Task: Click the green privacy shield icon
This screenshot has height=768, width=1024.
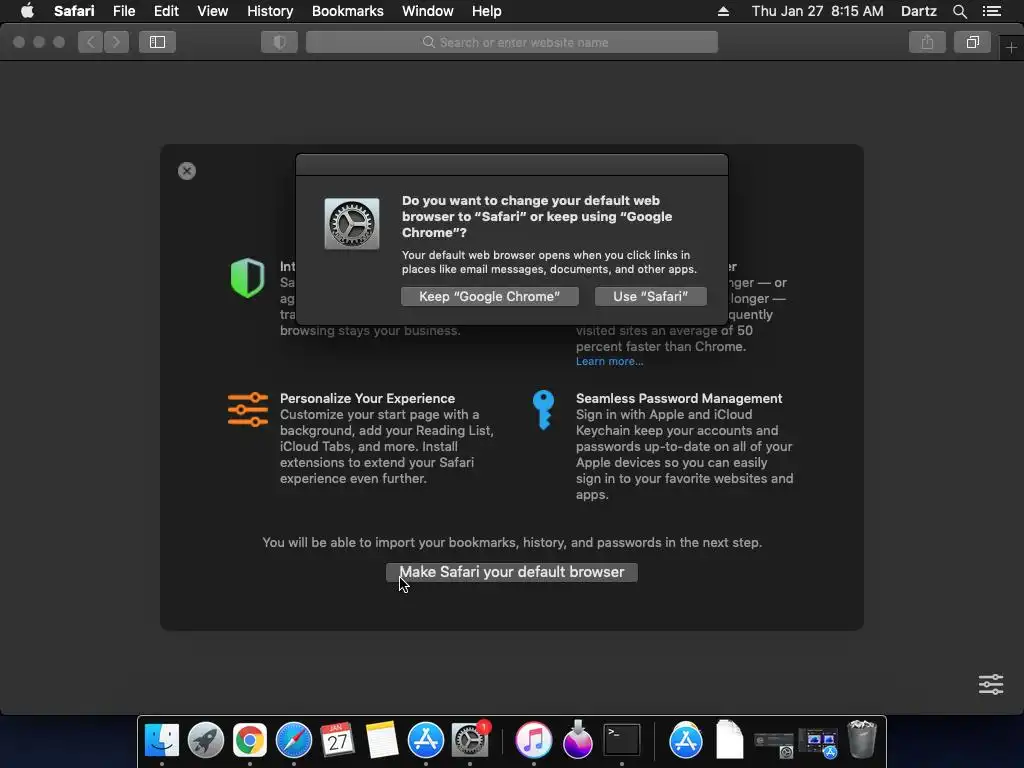Action: [x=248, y=278]
